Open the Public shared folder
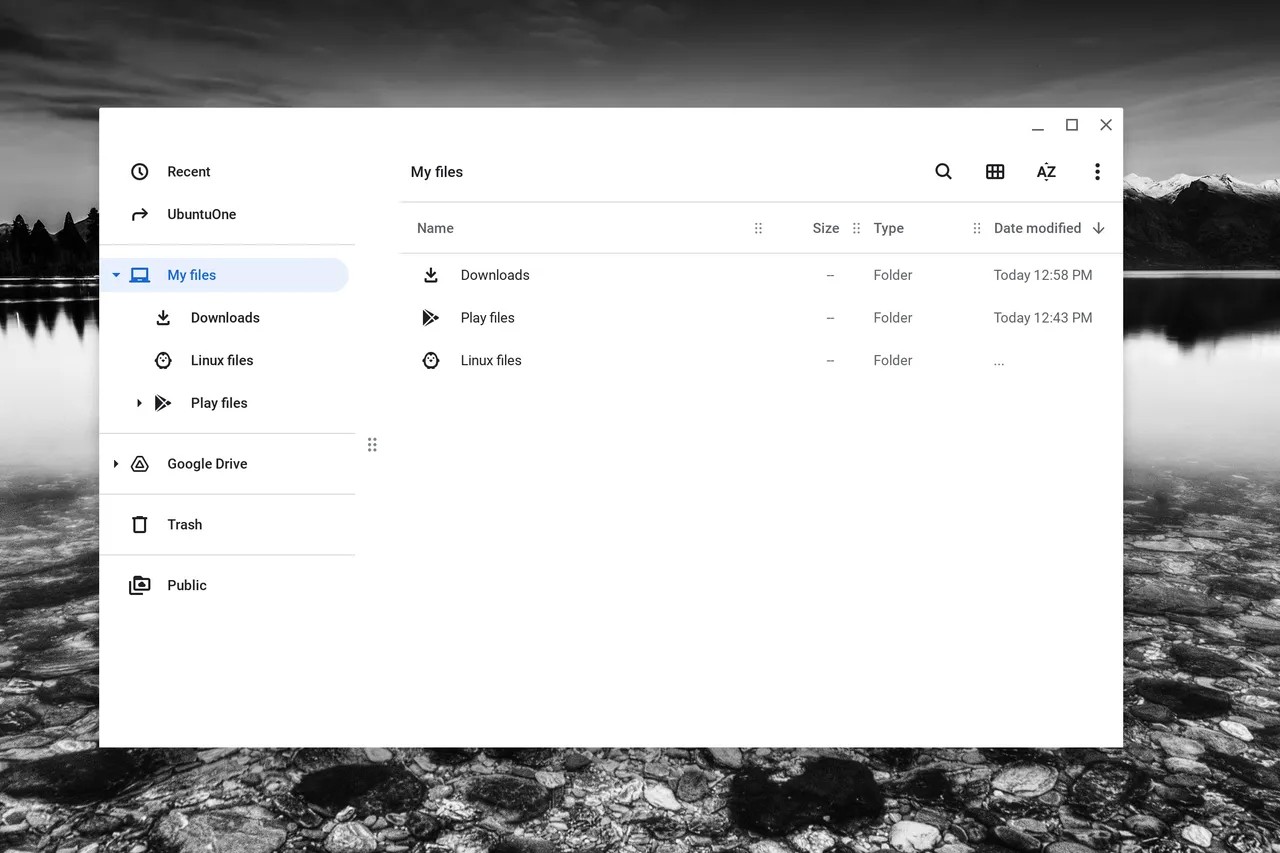This screenshot has width=1280, height=853. (186, 586)
